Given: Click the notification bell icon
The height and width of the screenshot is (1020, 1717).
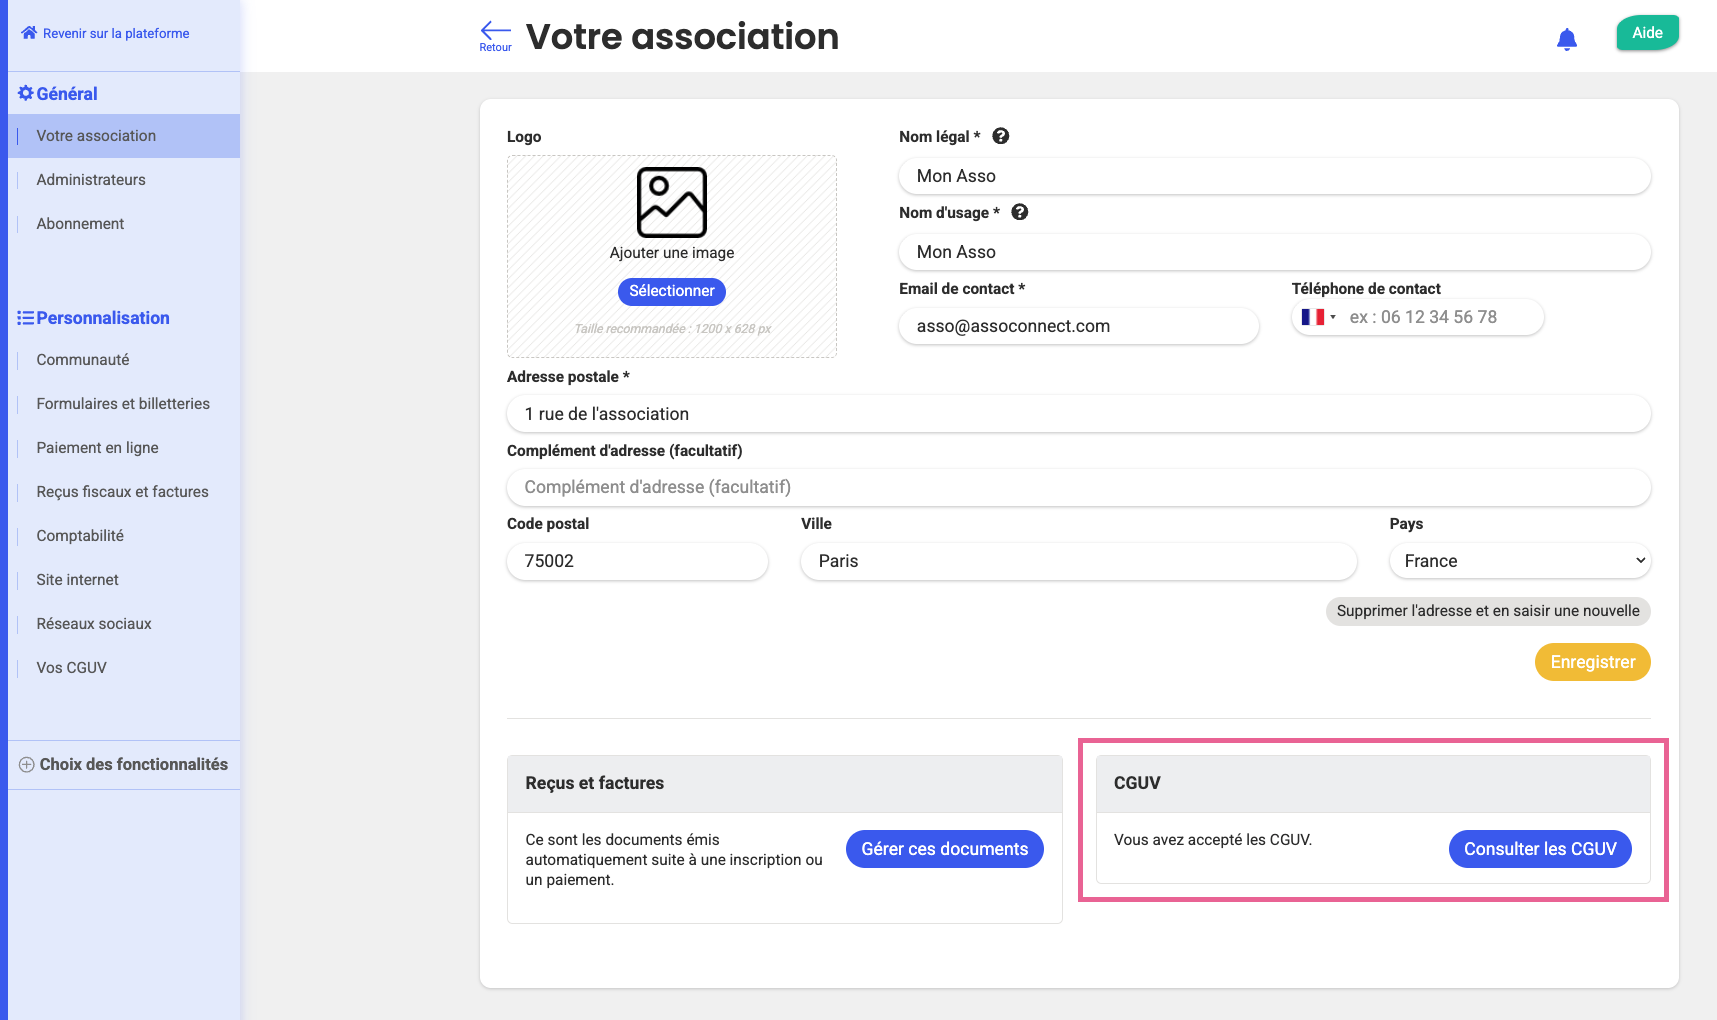Looking at the screenshot, I should tap(1567, 40).
